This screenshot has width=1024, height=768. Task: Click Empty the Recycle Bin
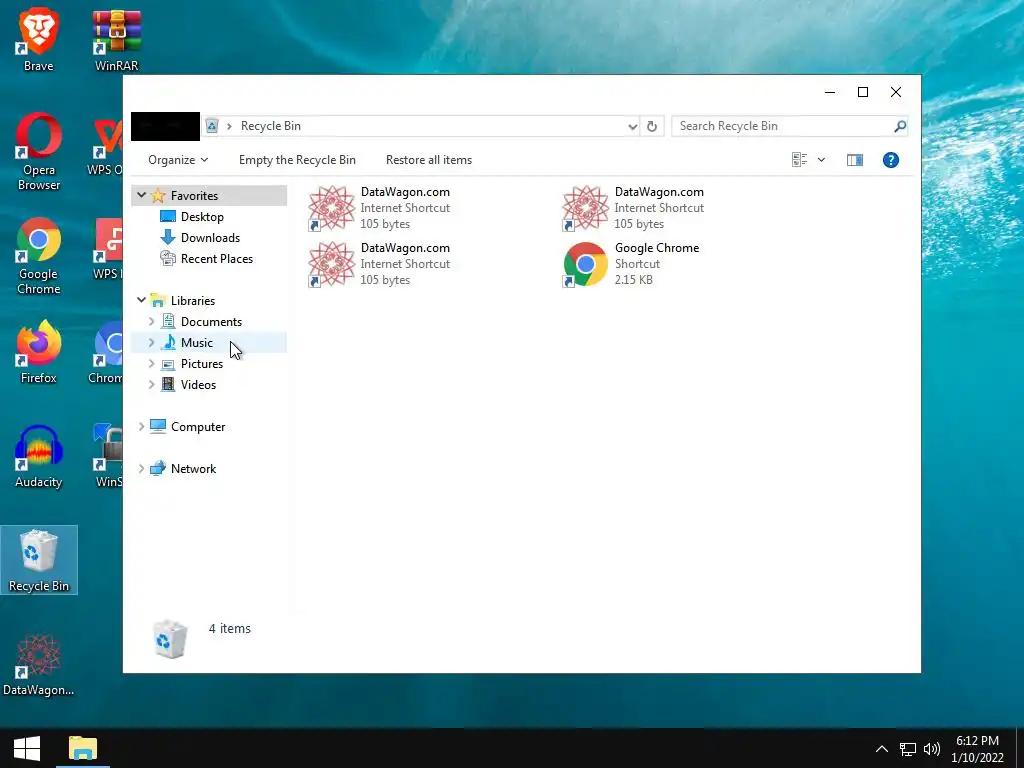[x=297, y=160]
